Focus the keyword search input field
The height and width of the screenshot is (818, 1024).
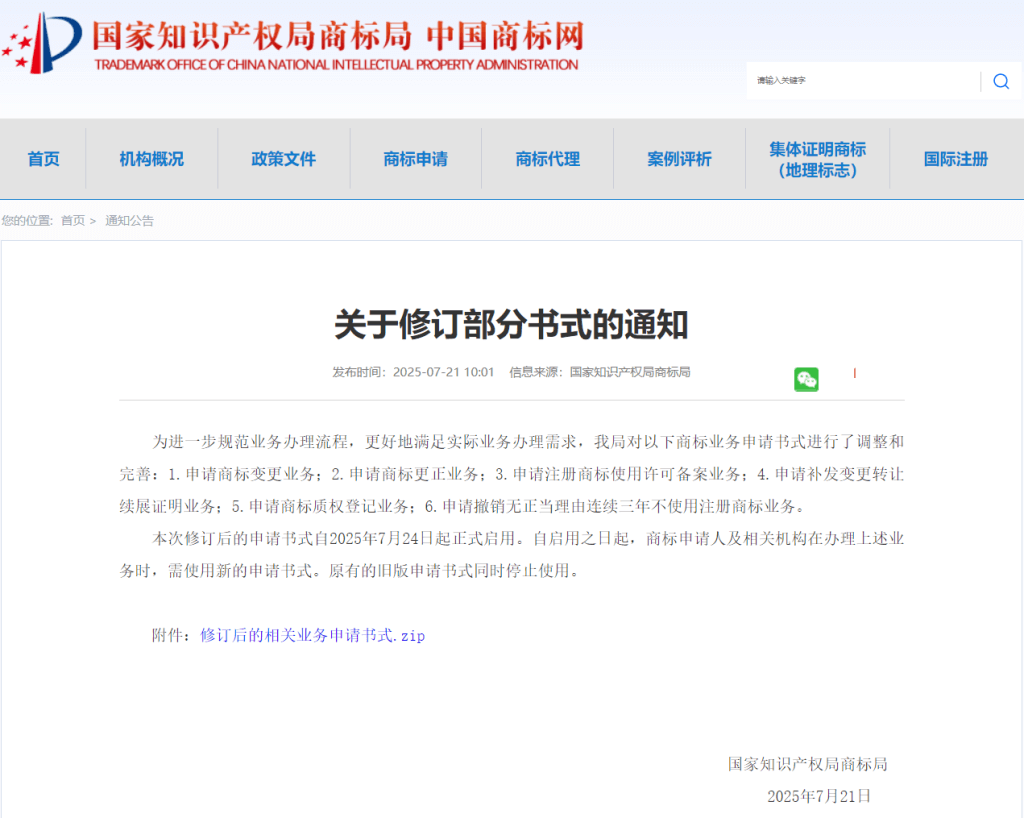(863, 80)
